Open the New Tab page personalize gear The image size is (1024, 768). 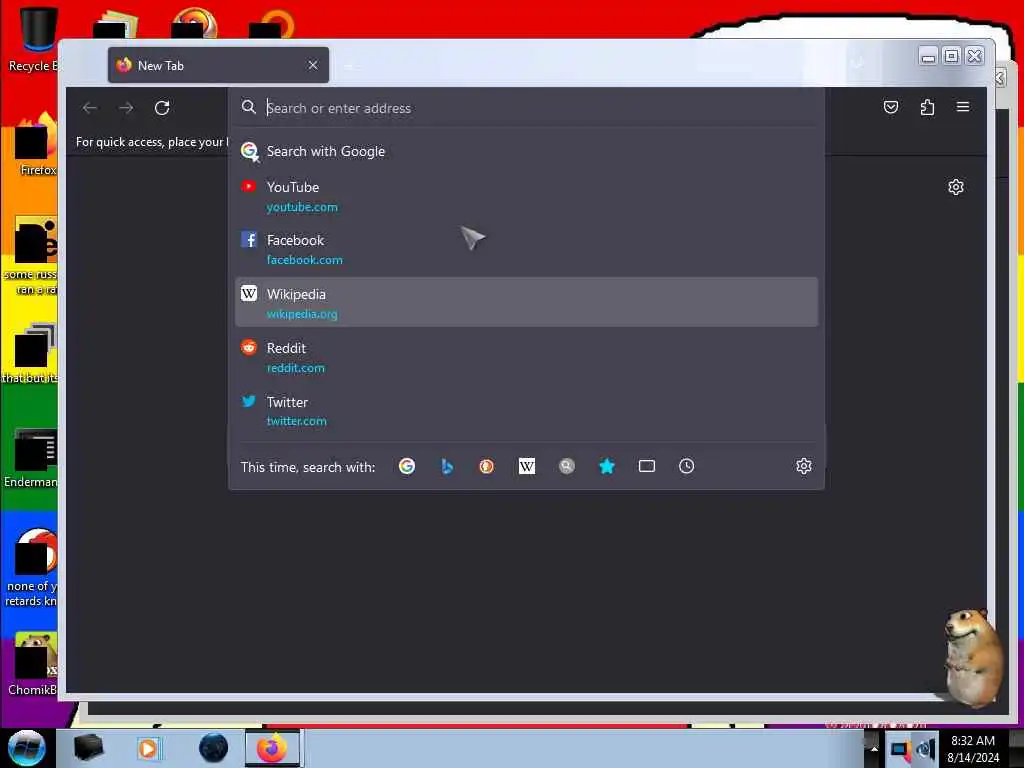(955, 187)
